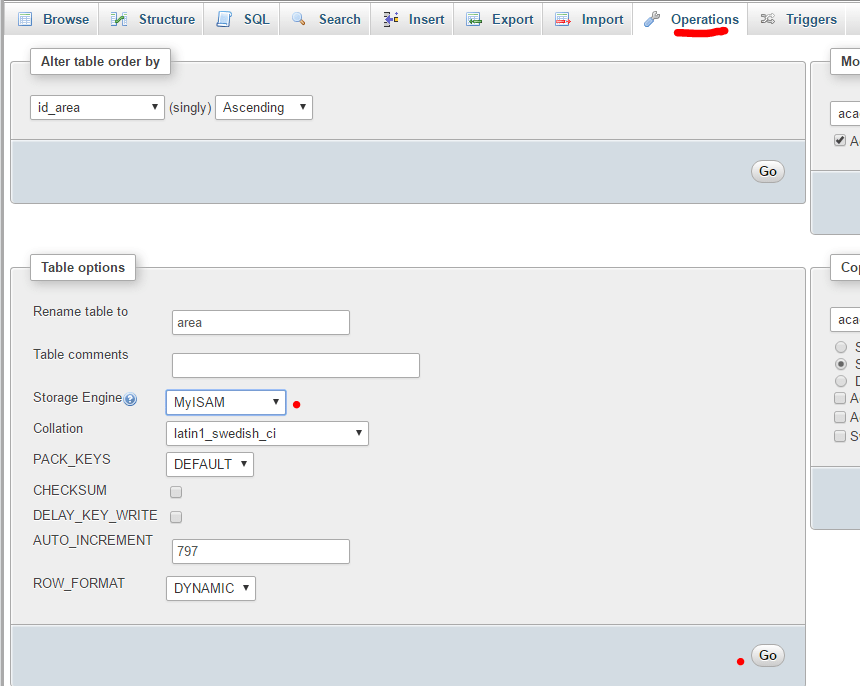This screenshot has width=860, height=686.
Task: Select the Export icon
Action: click(473, 18)
